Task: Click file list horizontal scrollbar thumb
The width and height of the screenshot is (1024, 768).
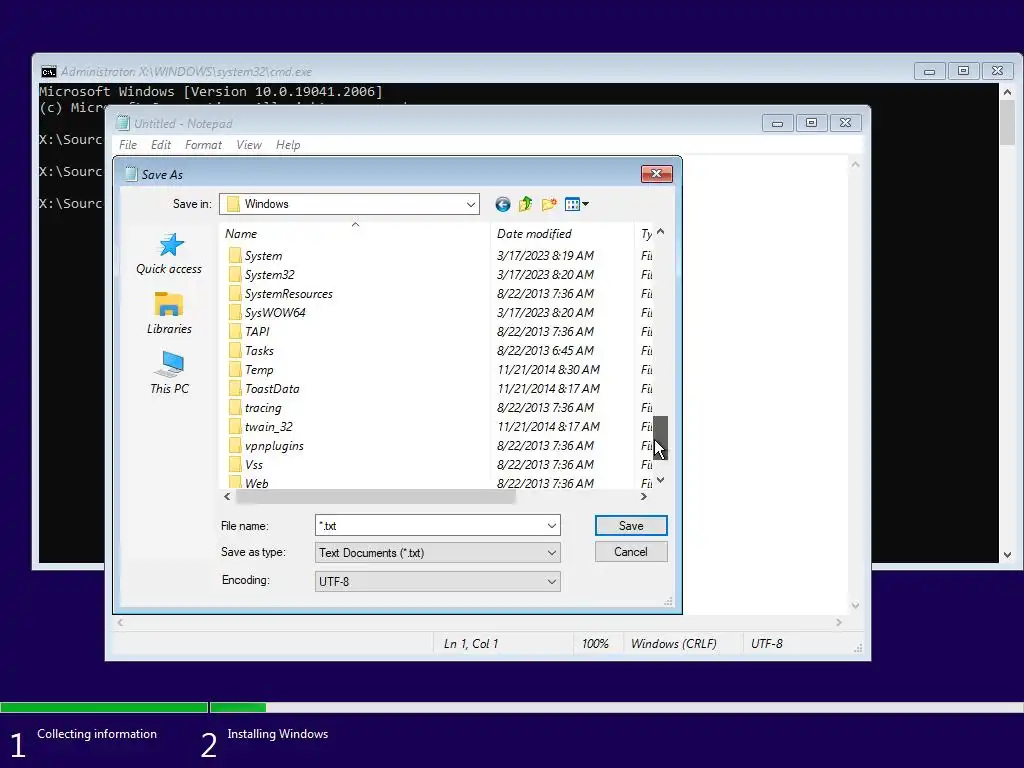Action: tap(376, 497)
